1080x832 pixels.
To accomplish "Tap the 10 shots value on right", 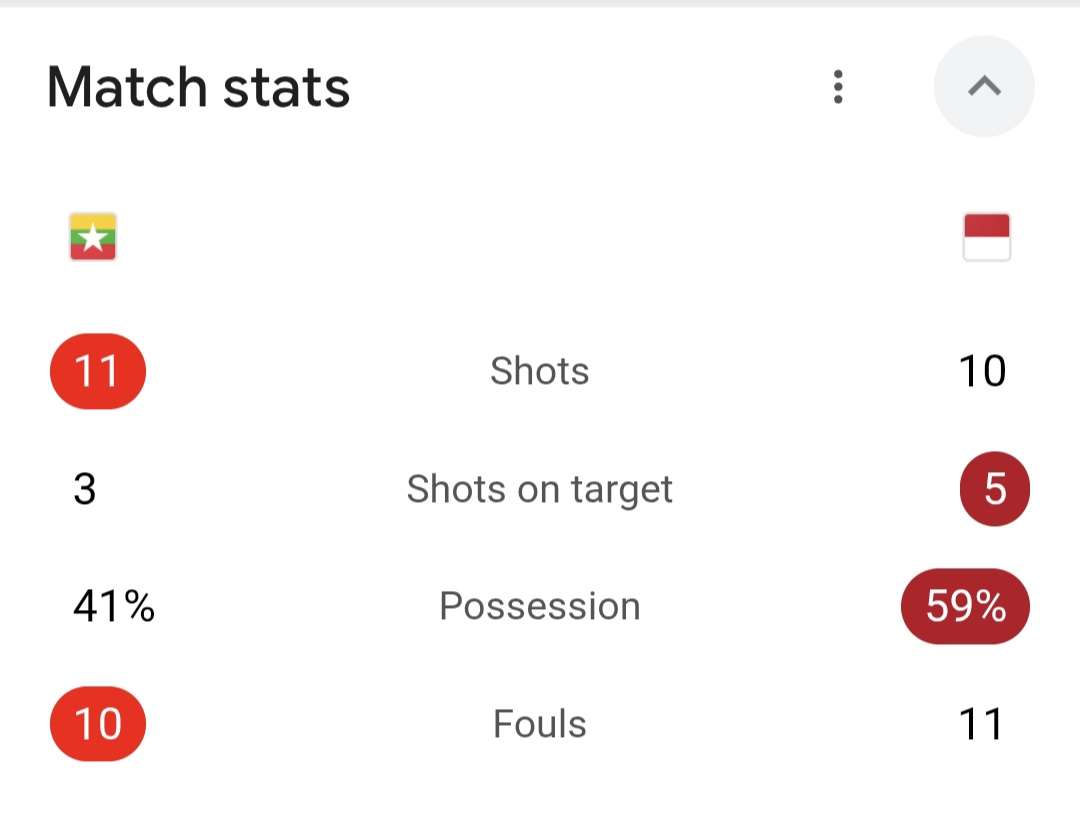I will (x=981, y=371).
